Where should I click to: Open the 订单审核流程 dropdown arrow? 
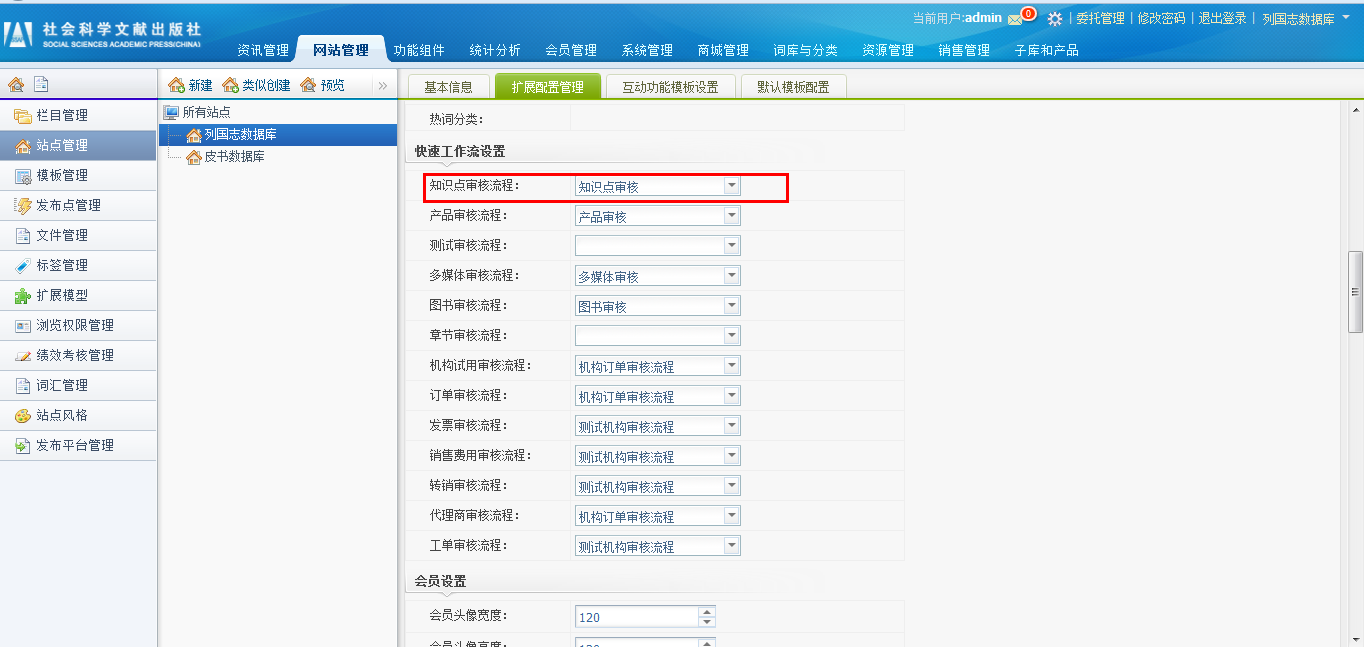pos(732,396)
